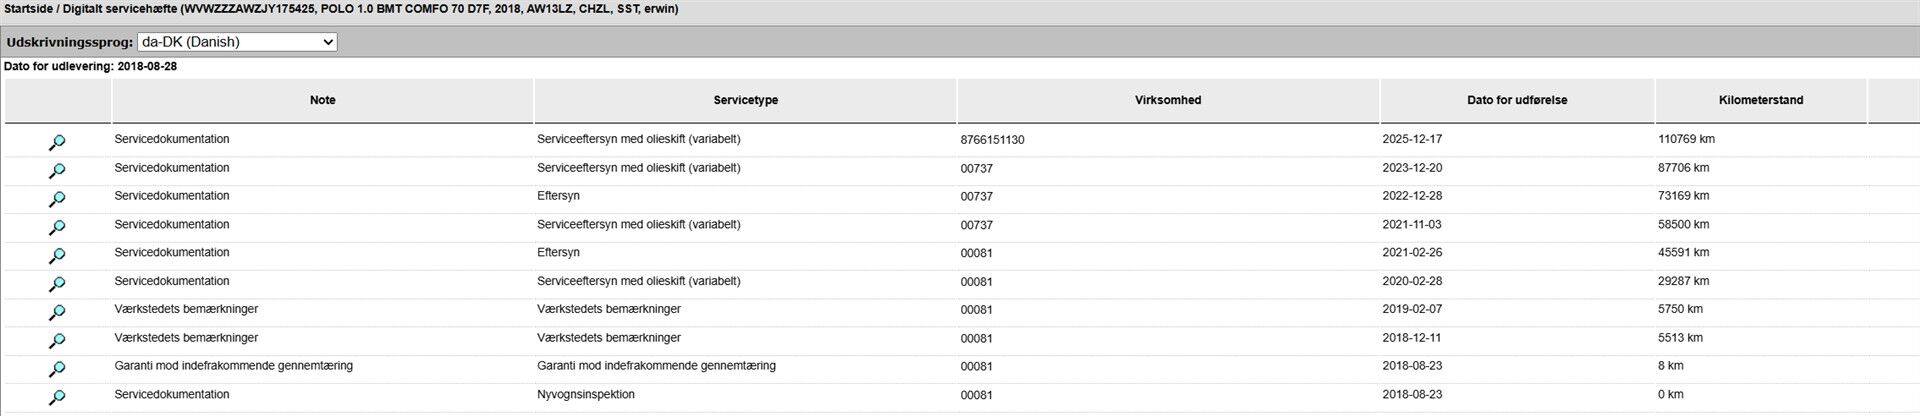Click the Startside breadcrumb link
The width and height of the screenshot is (1920, 416).
[28, 9]
